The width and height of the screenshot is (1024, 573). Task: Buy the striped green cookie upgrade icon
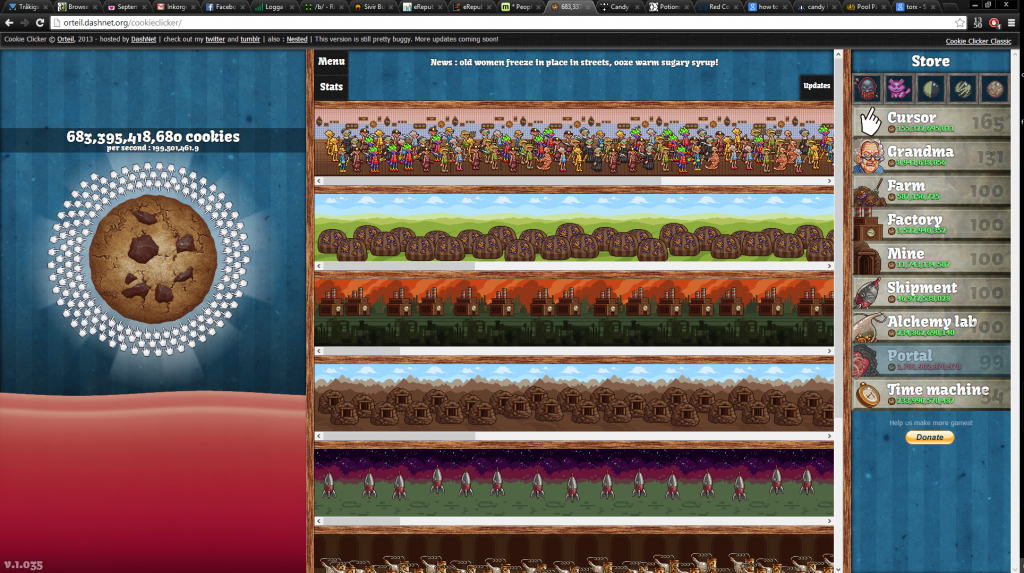(x=963, y=89)
